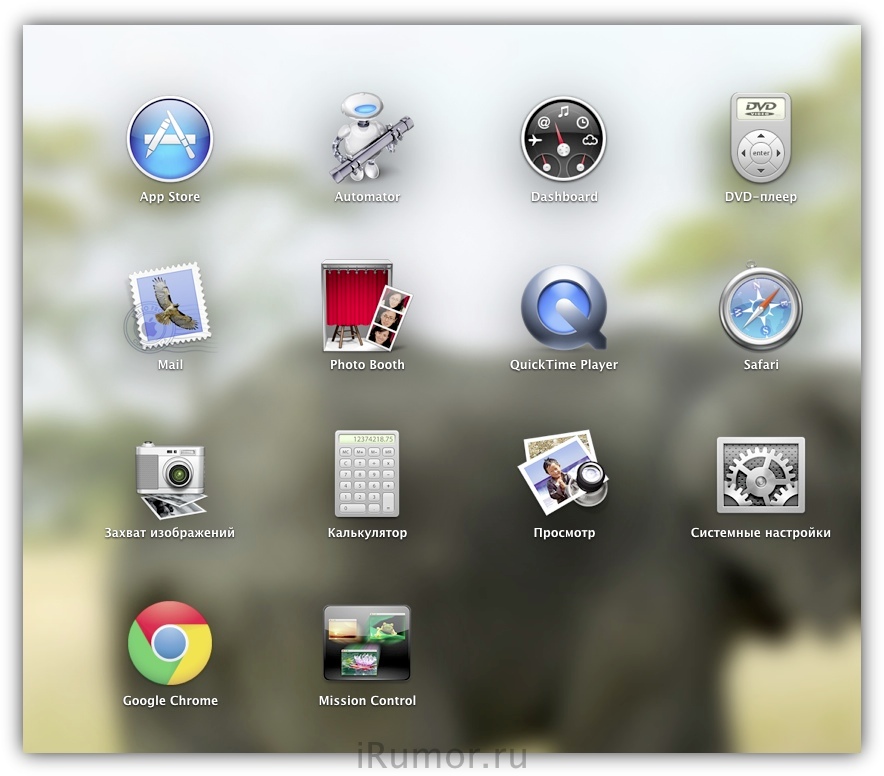Image resolution: width=884 pixels, height=776 pixels.
Task: Click the "Automator" label text
Action: tap(367, 197)
